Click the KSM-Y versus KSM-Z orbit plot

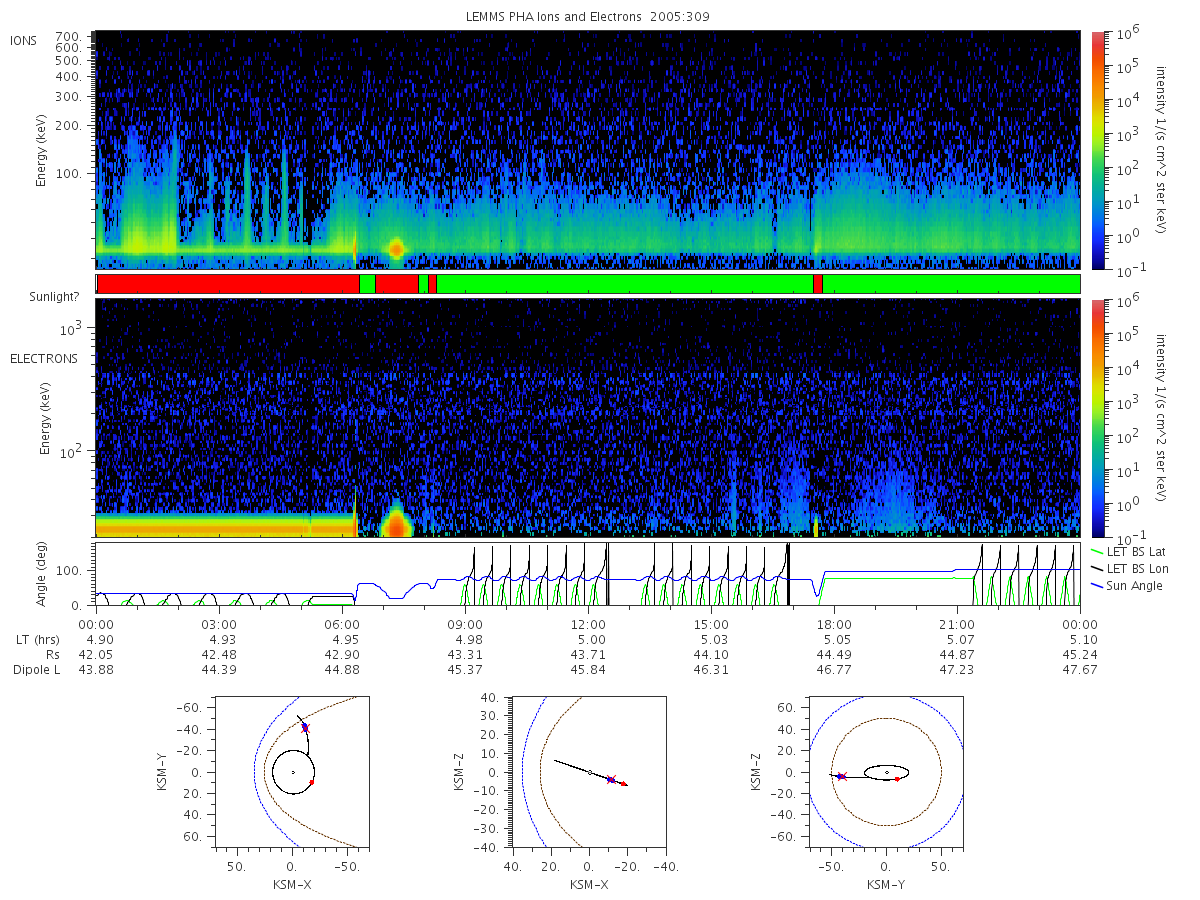pyautogui.click(x=887, y=771)
